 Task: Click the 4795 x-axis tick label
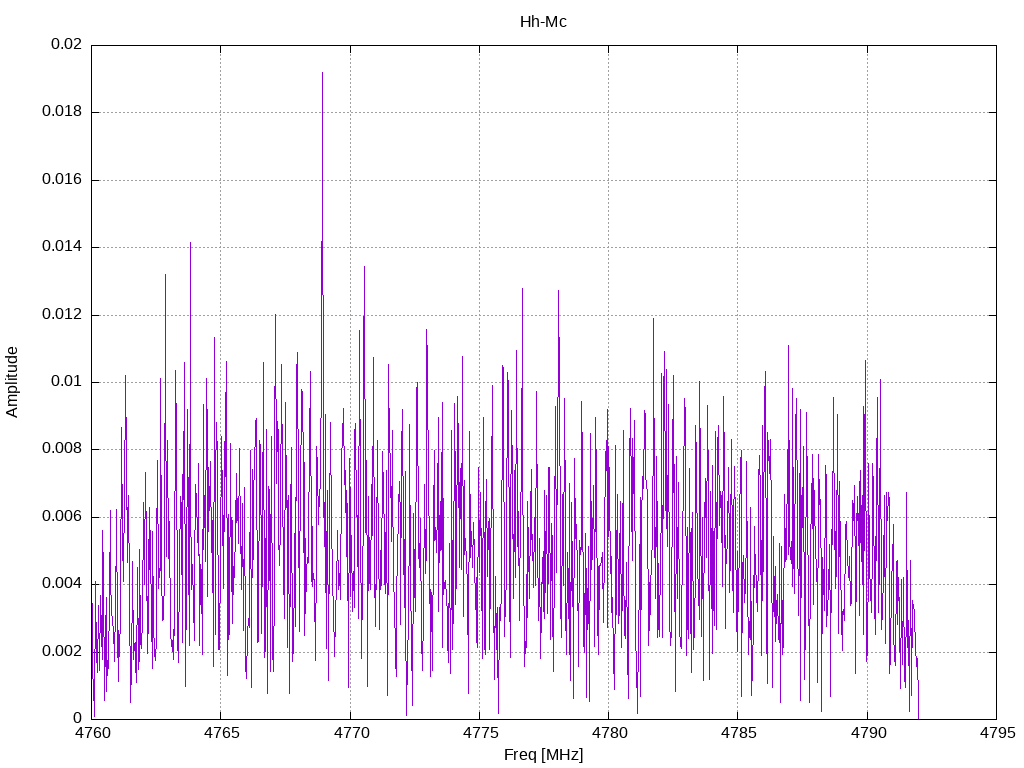click(x=997, y=733)
